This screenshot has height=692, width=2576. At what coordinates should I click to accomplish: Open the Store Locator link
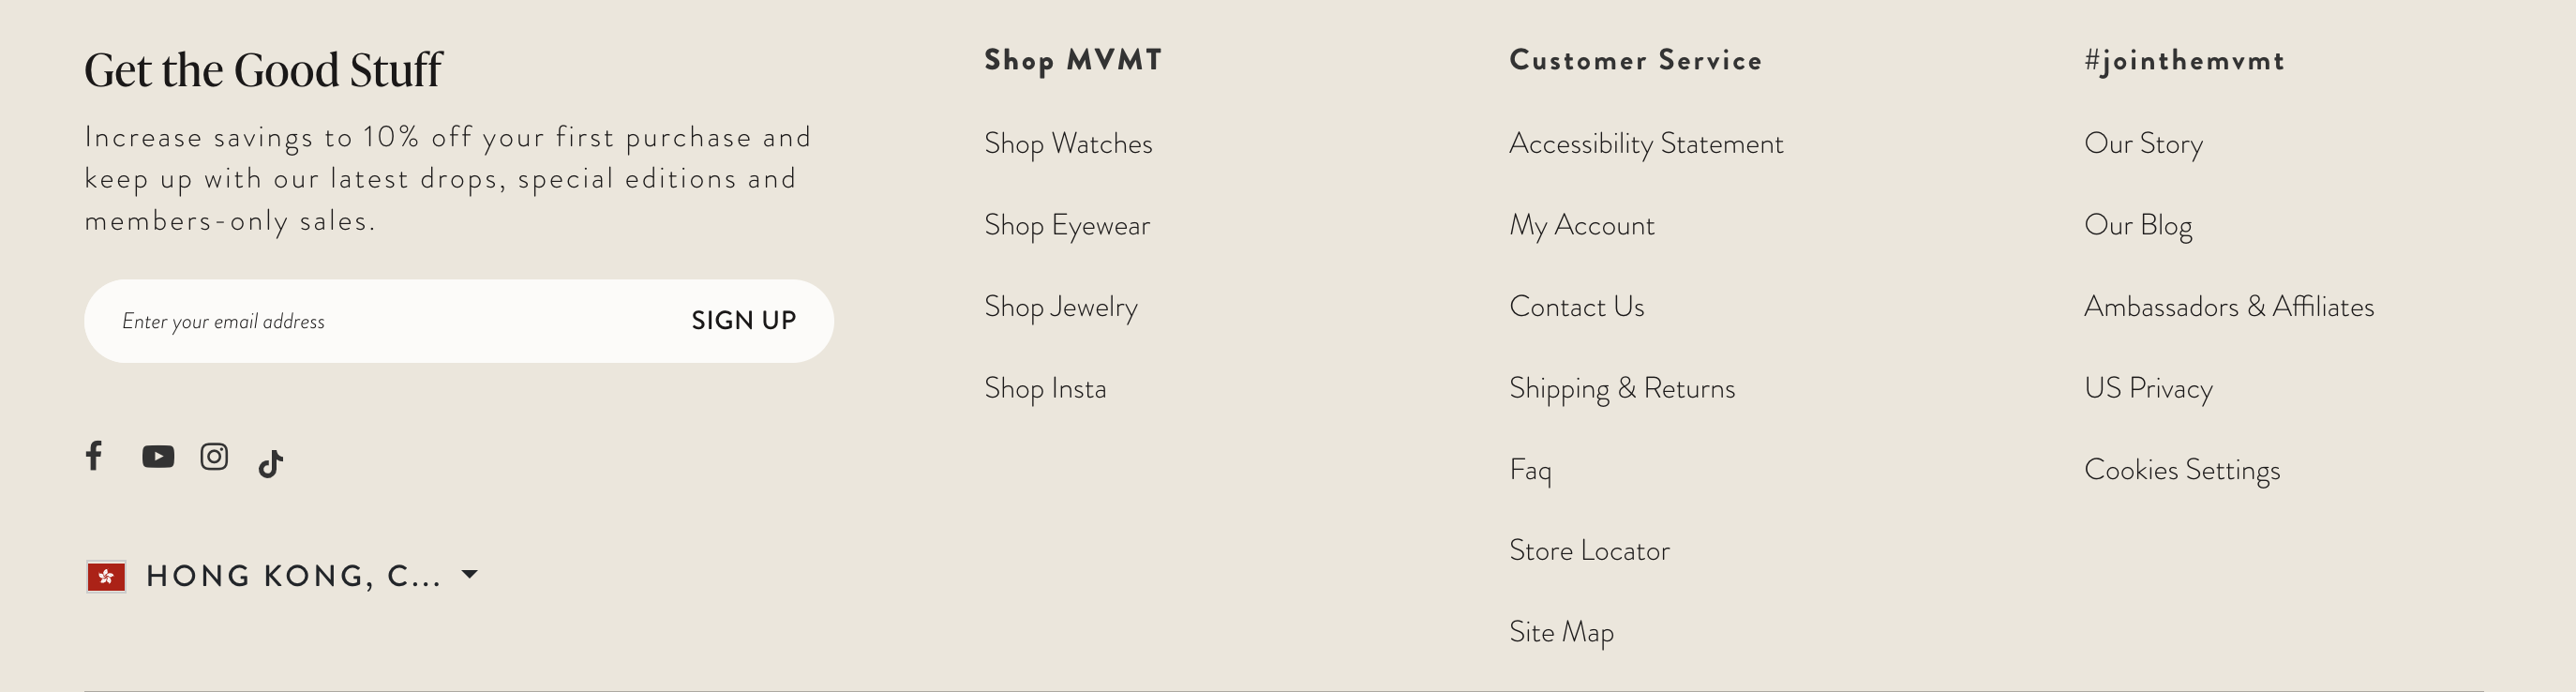[x=1589, y=551]
